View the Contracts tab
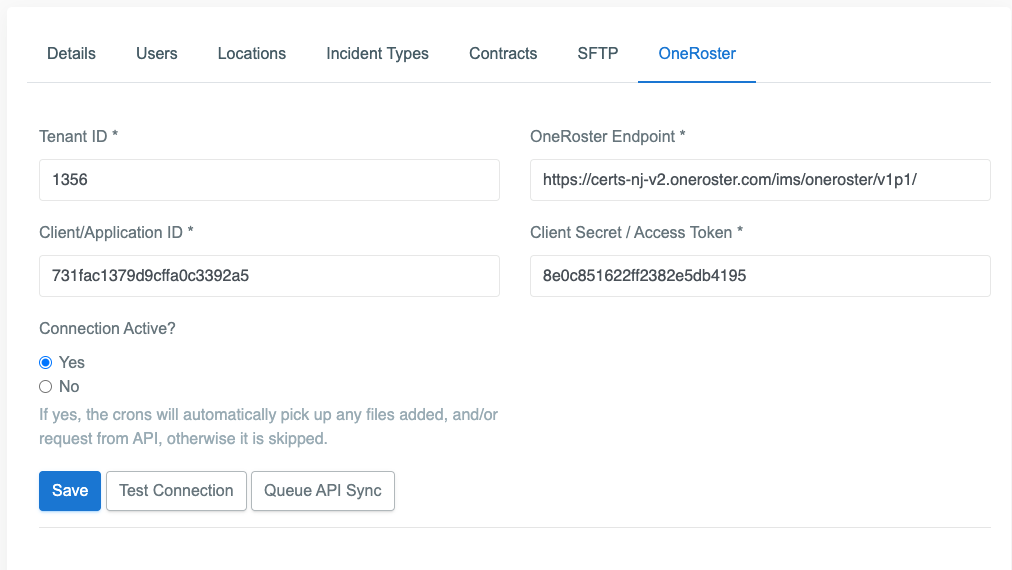 click(503, 54)
